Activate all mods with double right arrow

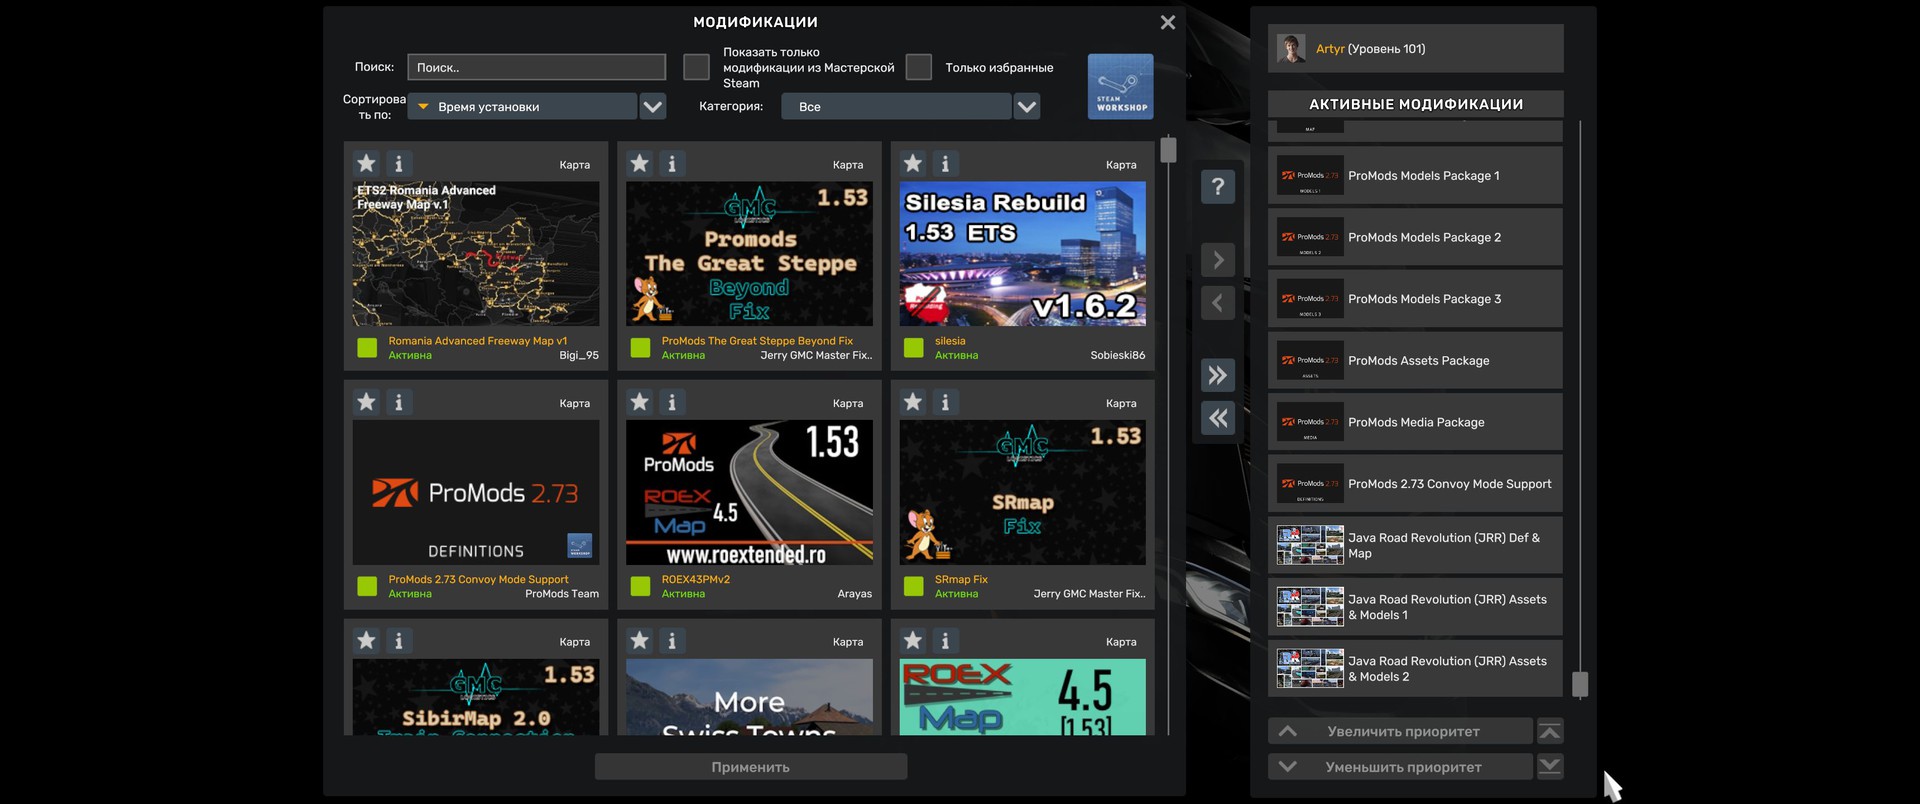1218,375
